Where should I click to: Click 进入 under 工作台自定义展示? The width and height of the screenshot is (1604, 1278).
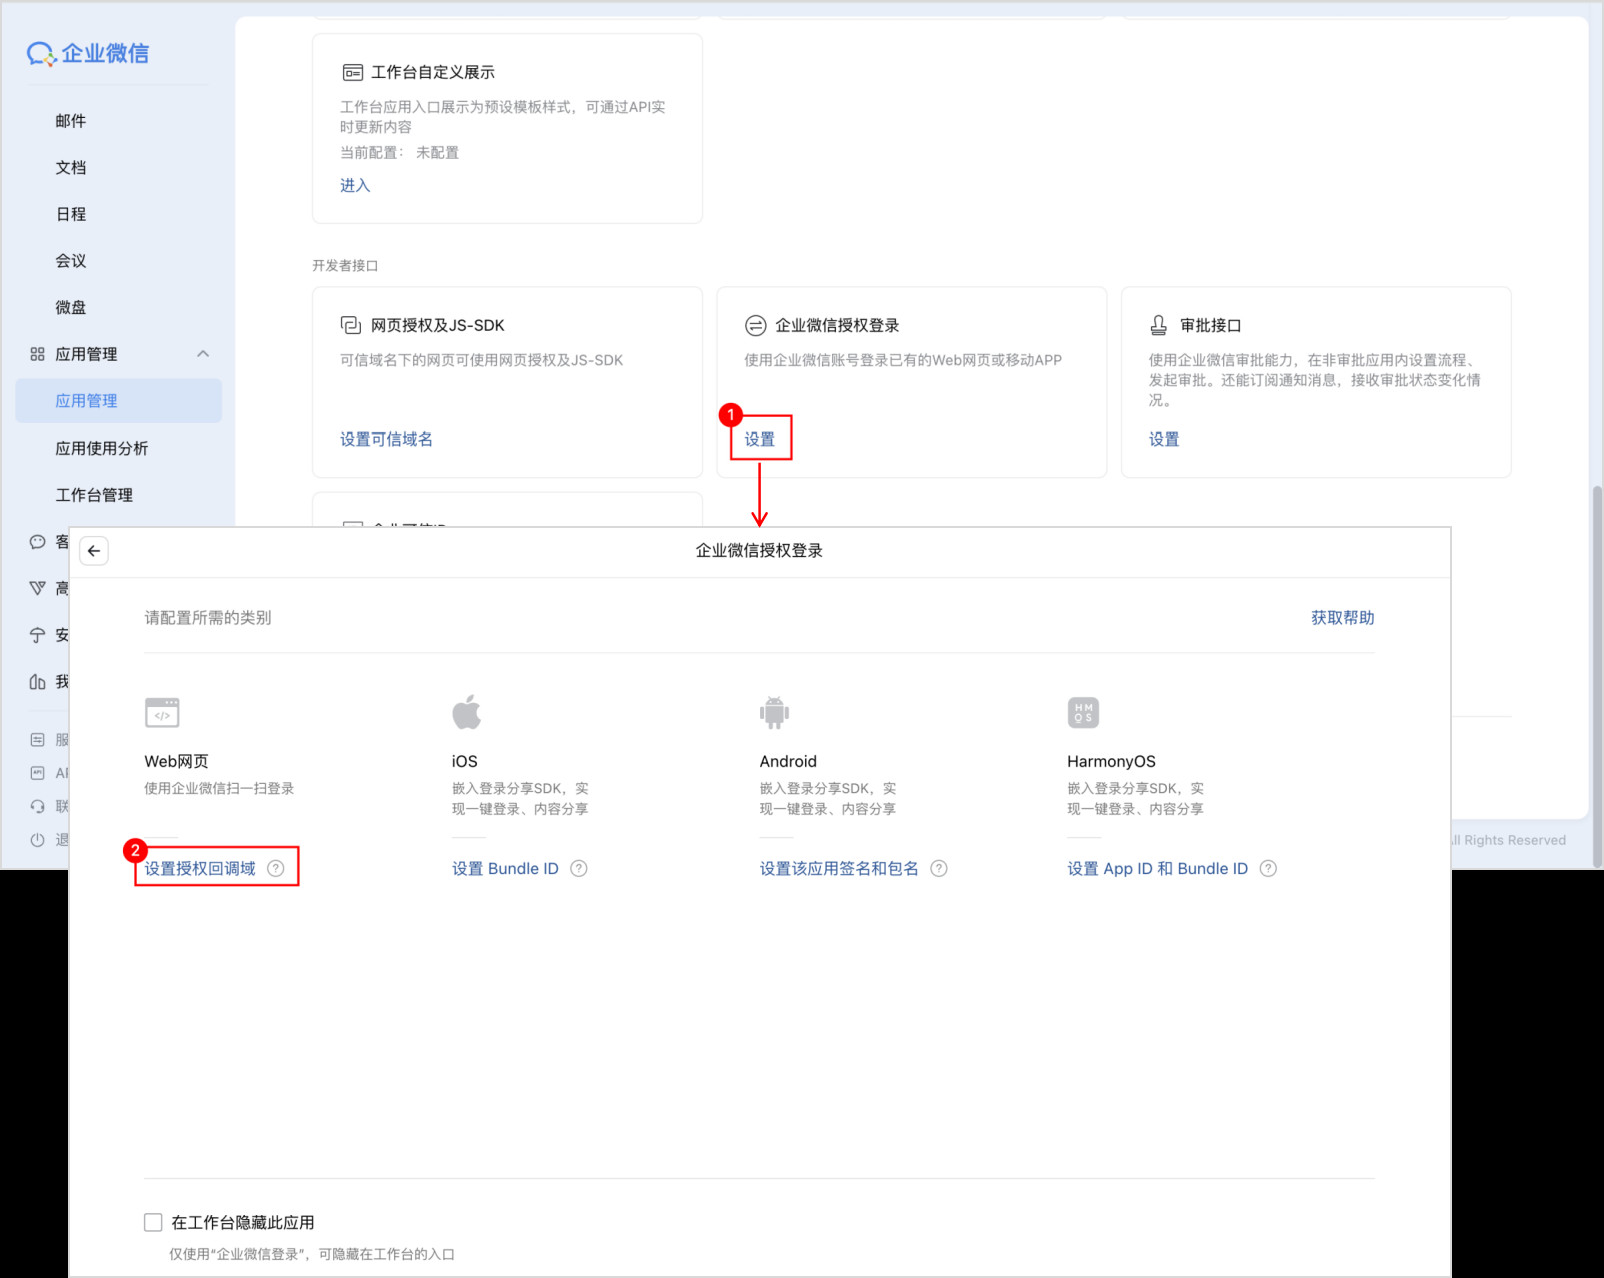[x=355, y=185]
